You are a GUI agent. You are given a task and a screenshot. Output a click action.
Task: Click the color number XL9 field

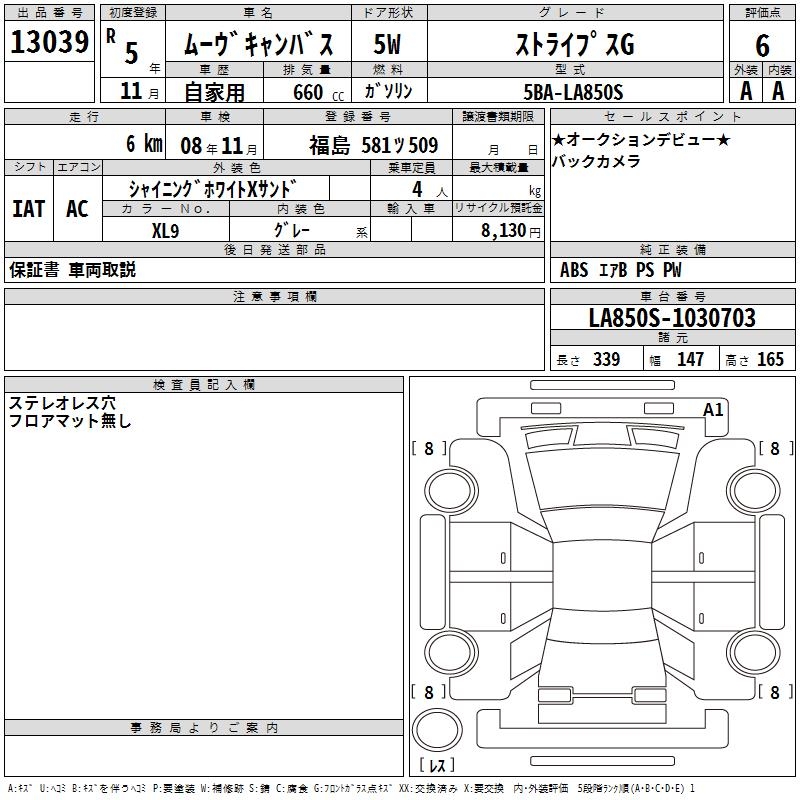tap(165, 229)
